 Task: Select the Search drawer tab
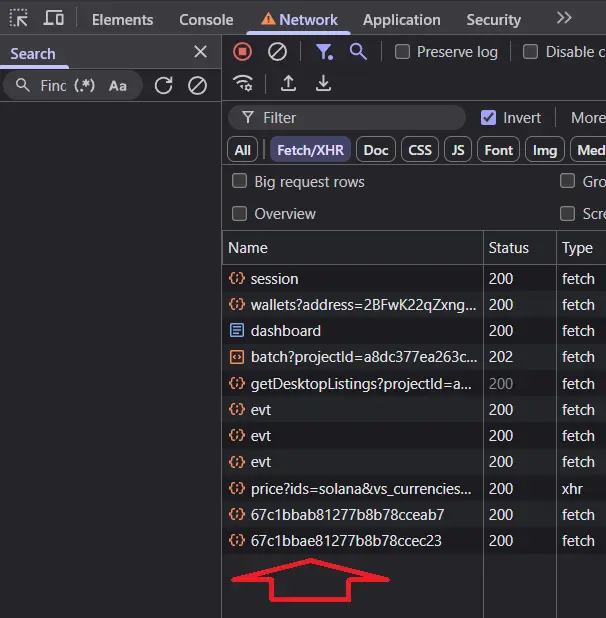click(33, 54)
